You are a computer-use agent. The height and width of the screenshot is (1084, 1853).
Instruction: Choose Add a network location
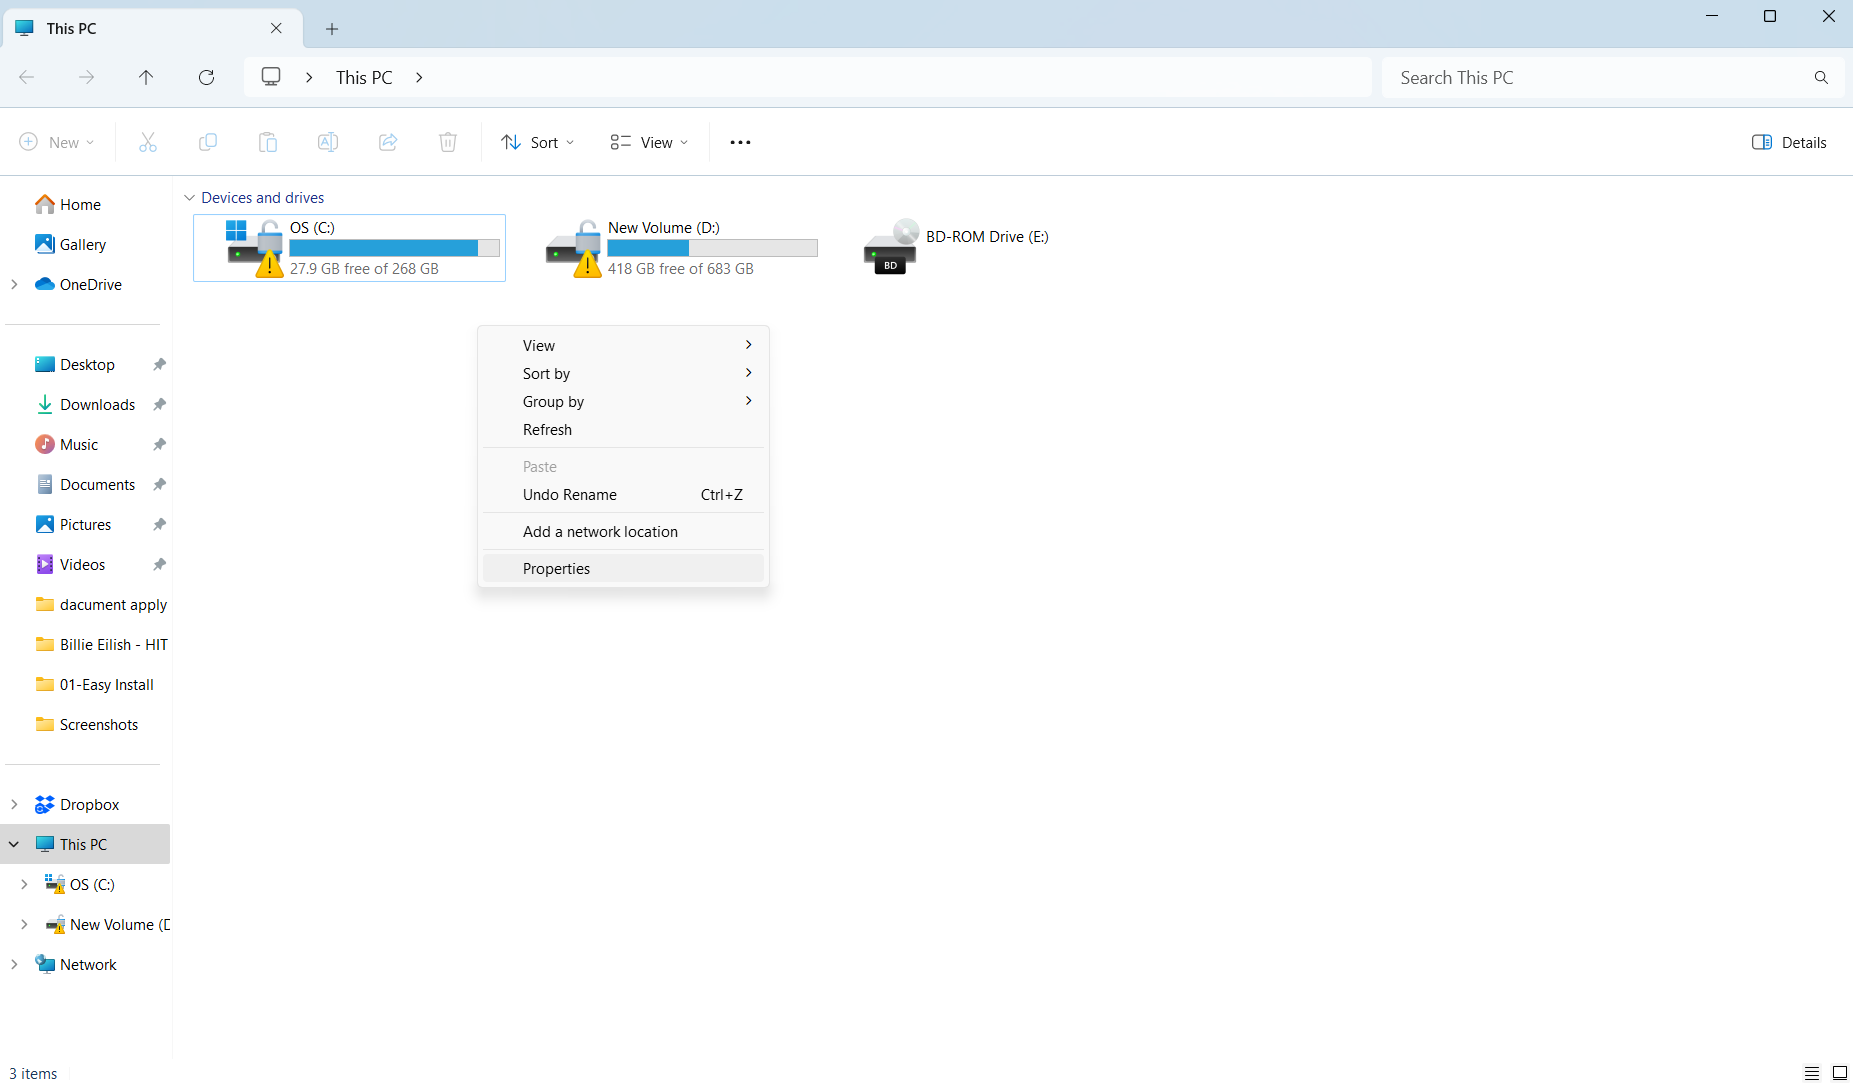(x=600, y=532)
